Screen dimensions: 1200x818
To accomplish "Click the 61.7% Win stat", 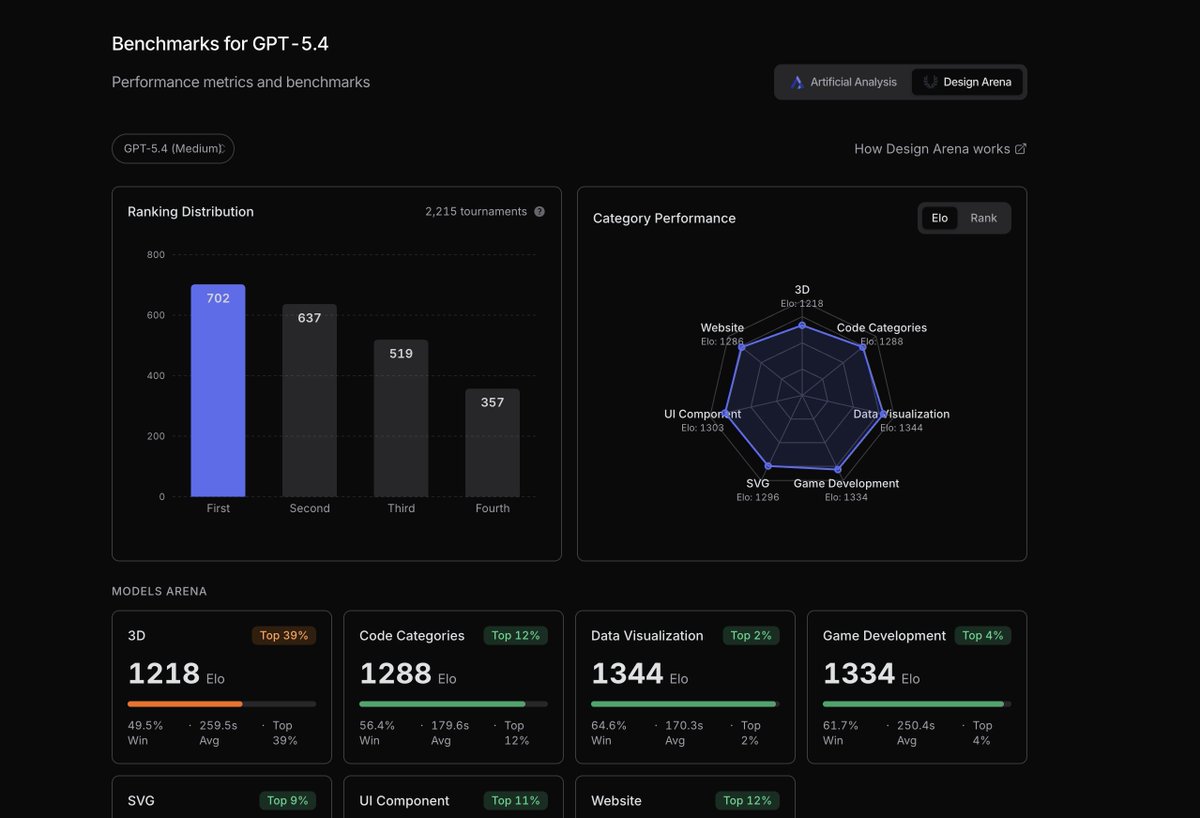I will coord(841,733).
